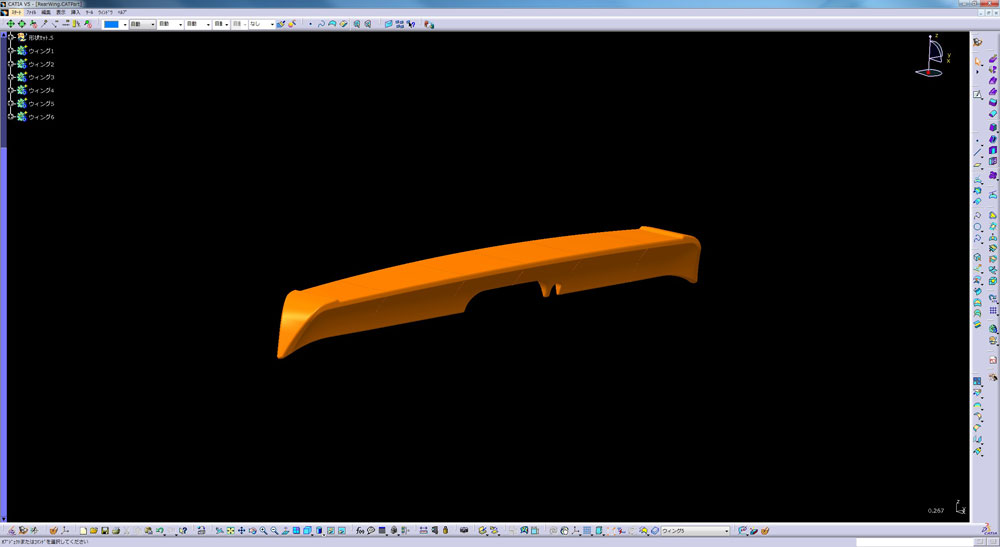Open the File (ファイル) menu
The width and height of the screenshot is (1000, 547).
[x=31, y=12]
